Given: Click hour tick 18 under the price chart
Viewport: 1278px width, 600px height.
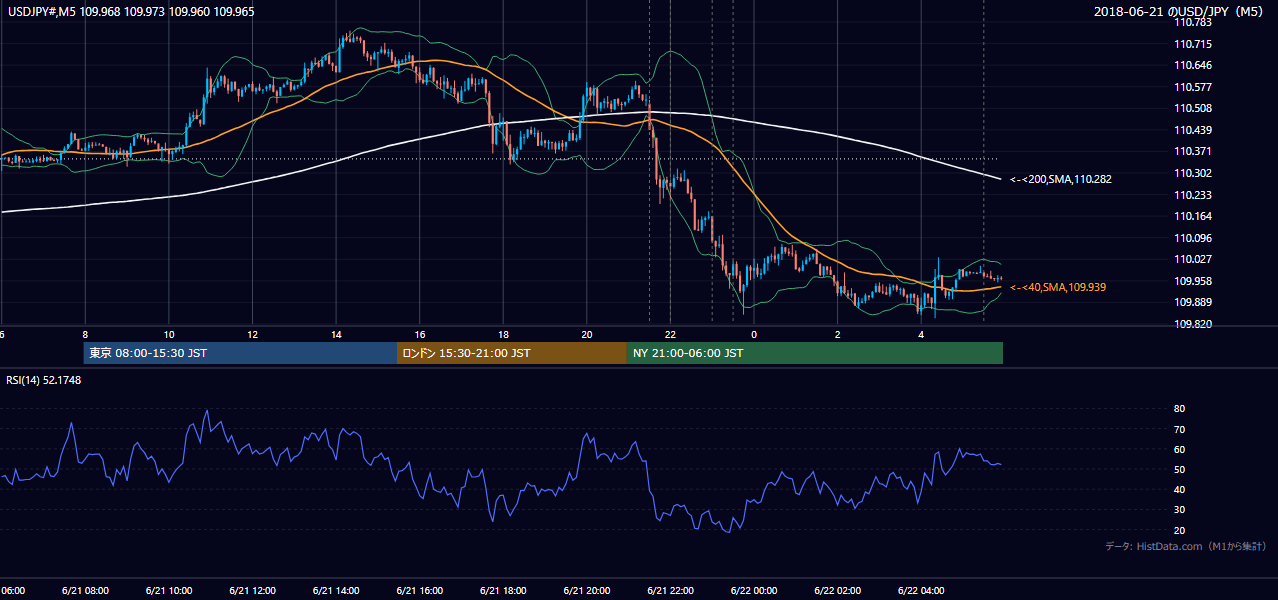Looking at the screenshot, I should (503, 334).
